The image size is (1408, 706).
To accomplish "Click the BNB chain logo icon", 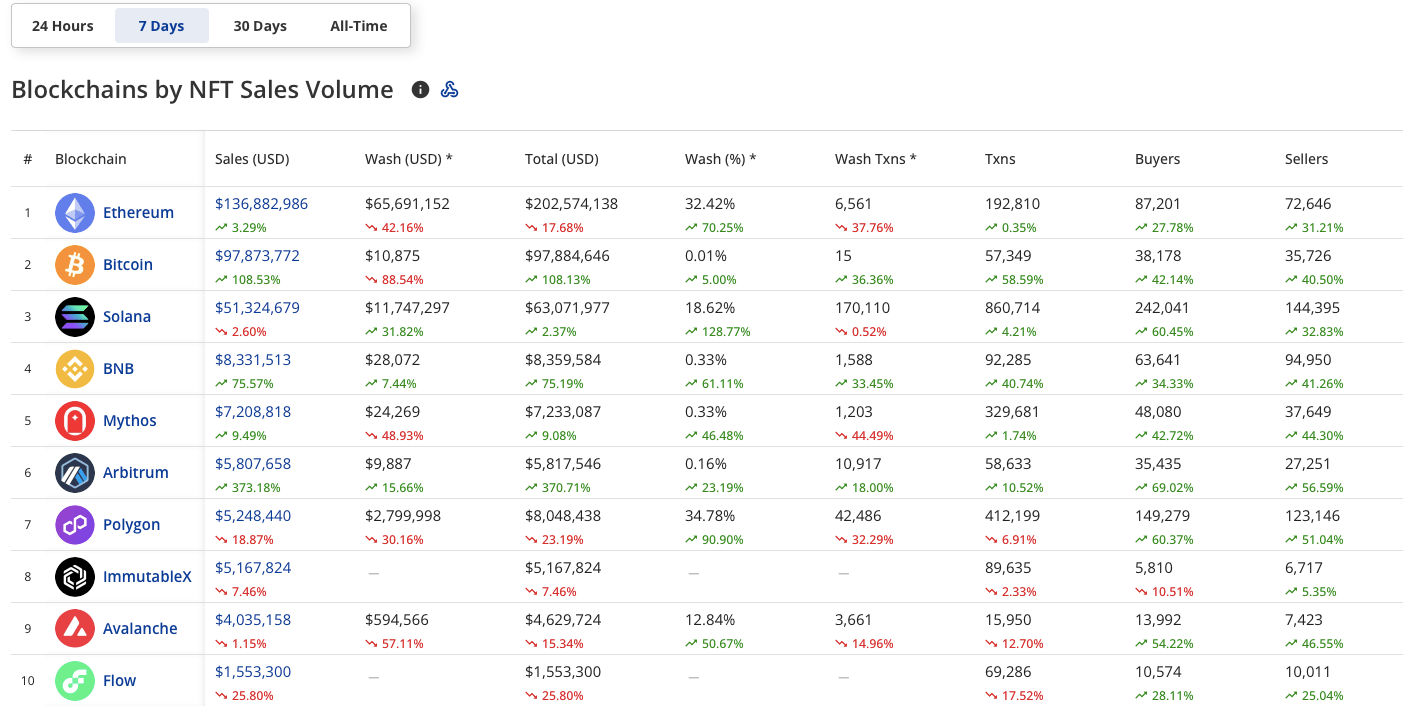I will click(75, 369).
